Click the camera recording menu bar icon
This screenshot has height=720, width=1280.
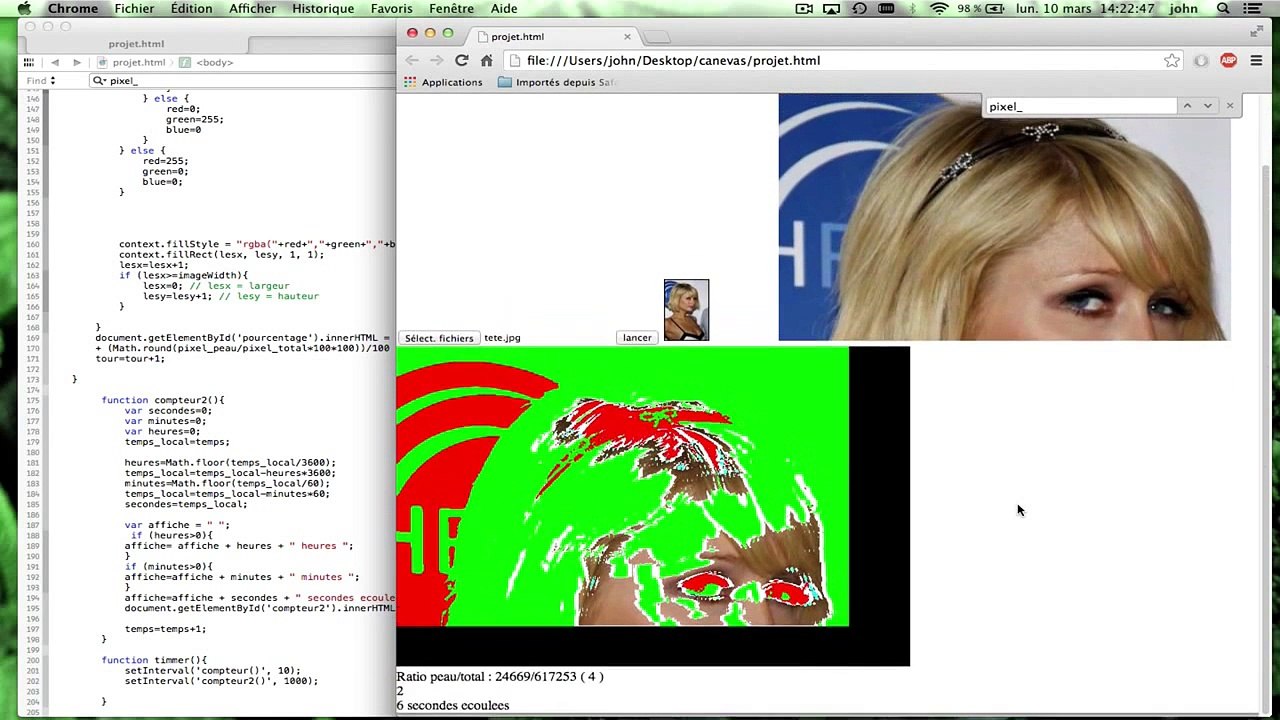click(x=804, y=9)
